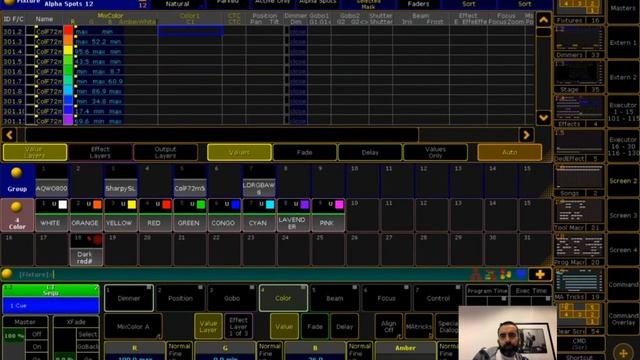Select the WHITE color preset
The image size is (640, 360).
[x=51, y=215]
